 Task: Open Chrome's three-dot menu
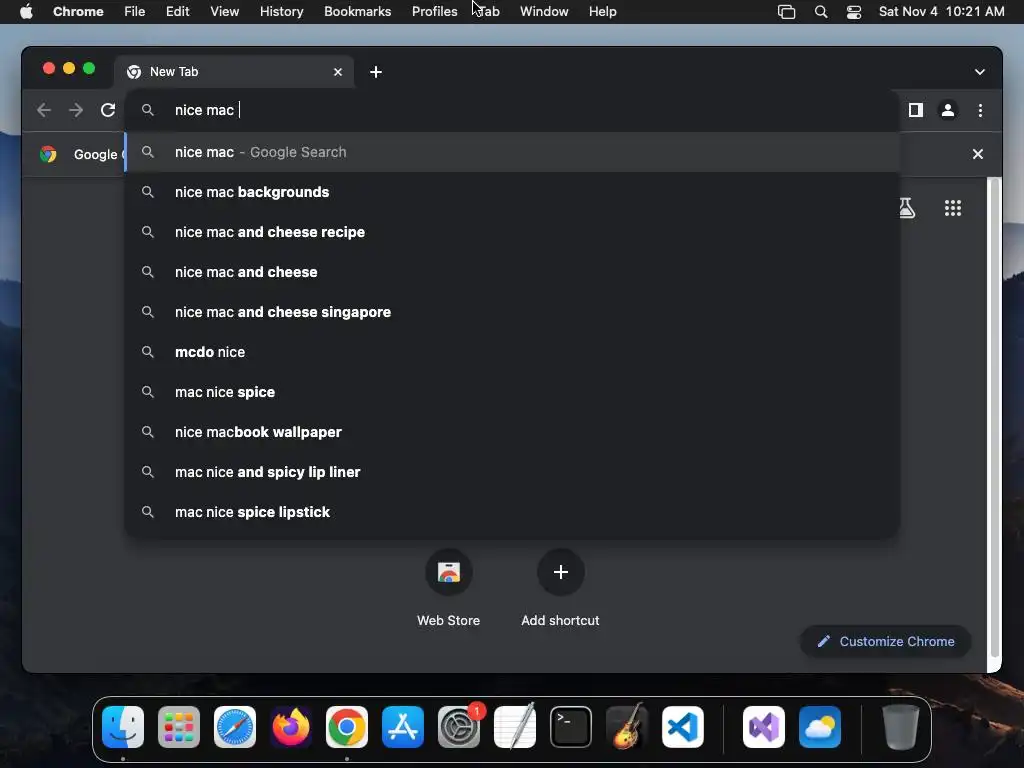980,110
